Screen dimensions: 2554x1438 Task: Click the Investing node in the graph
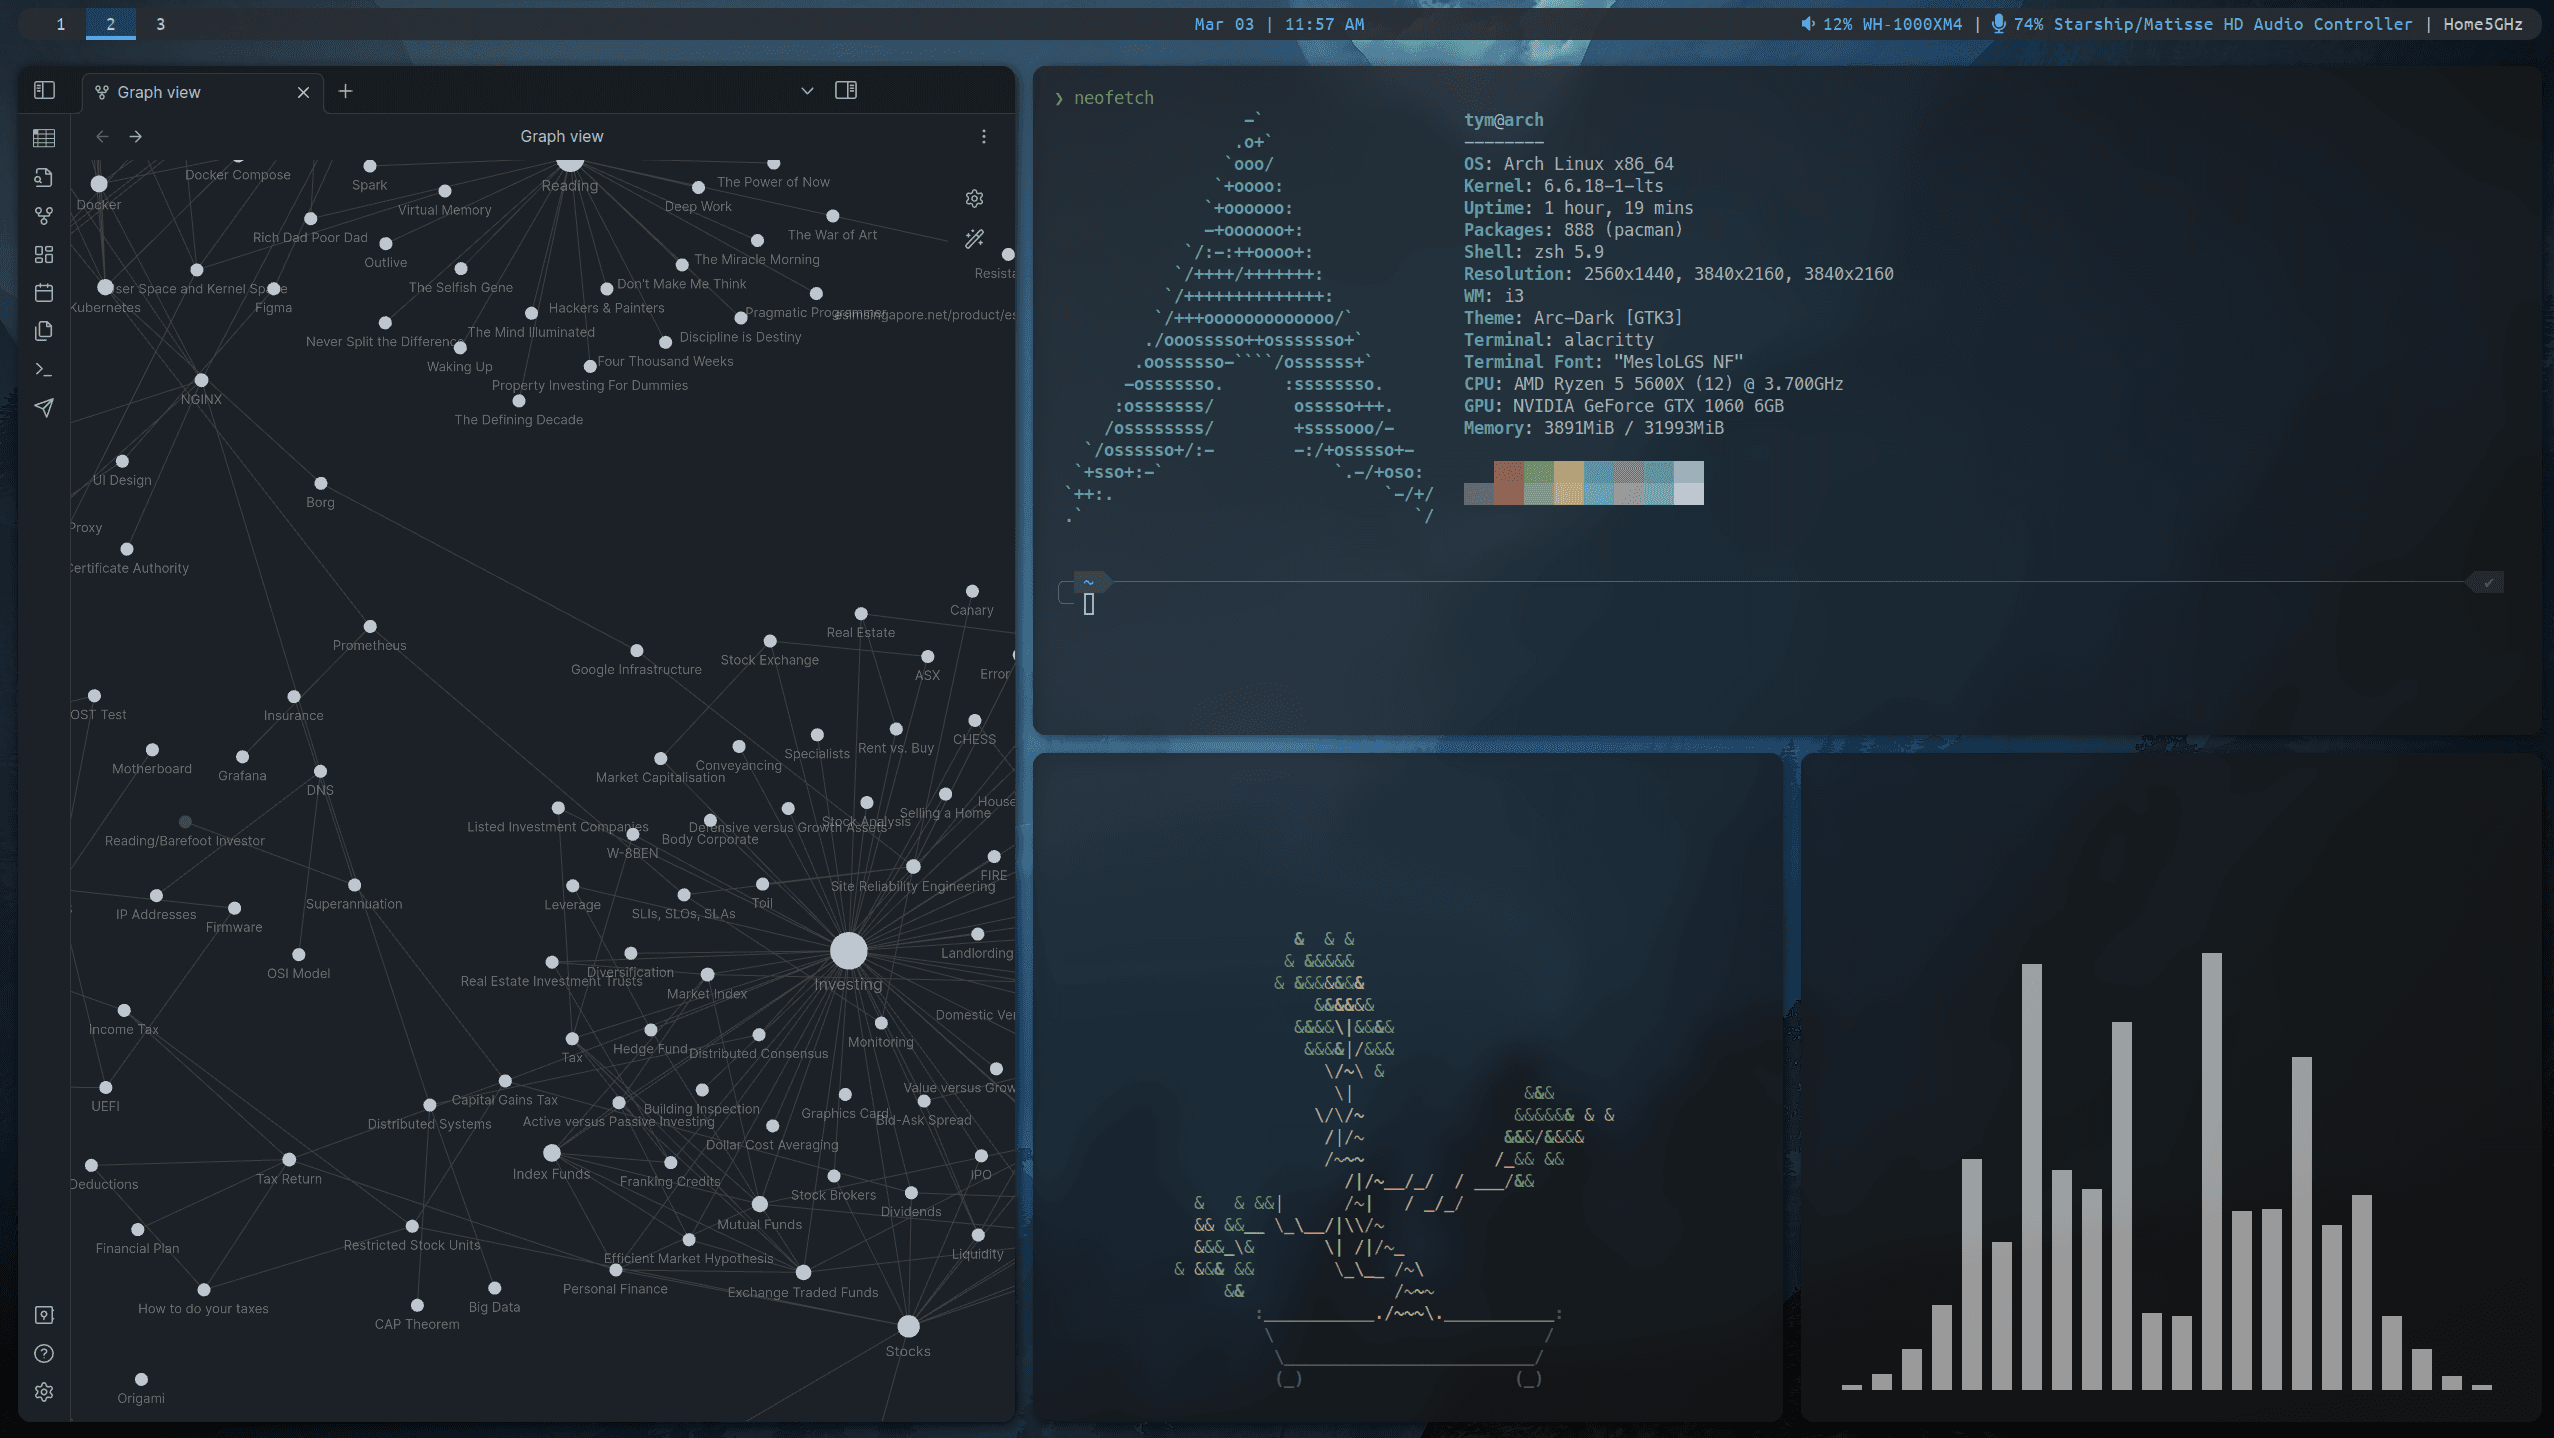[x=848, y=951]
